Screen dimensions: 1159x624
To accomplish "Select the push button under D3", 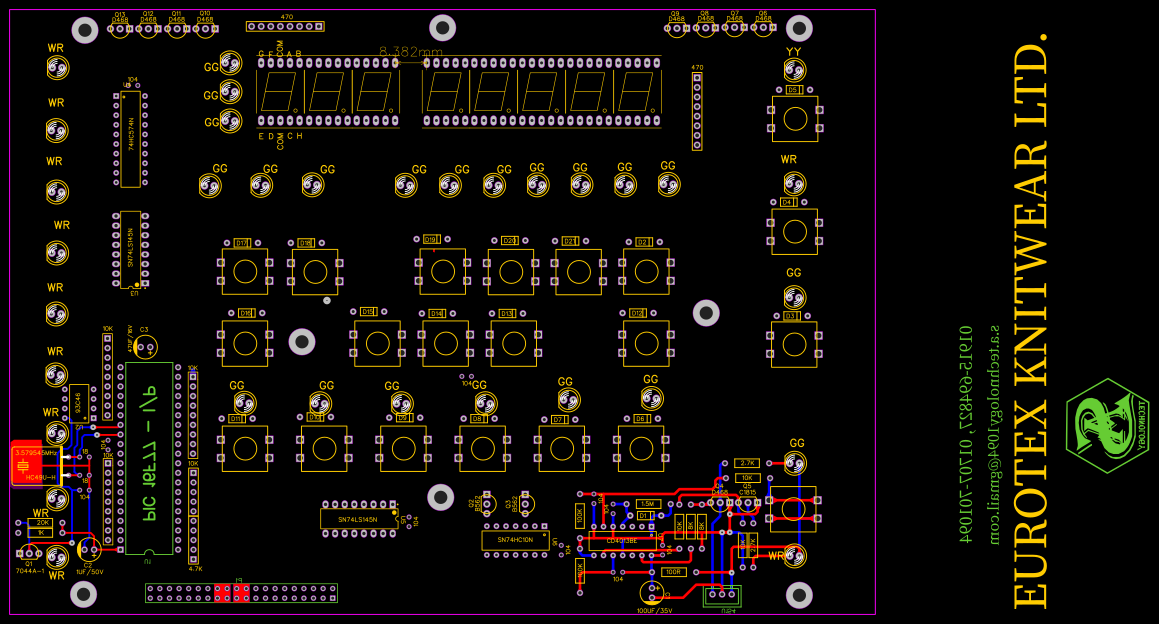I will (x=794, y=345).
